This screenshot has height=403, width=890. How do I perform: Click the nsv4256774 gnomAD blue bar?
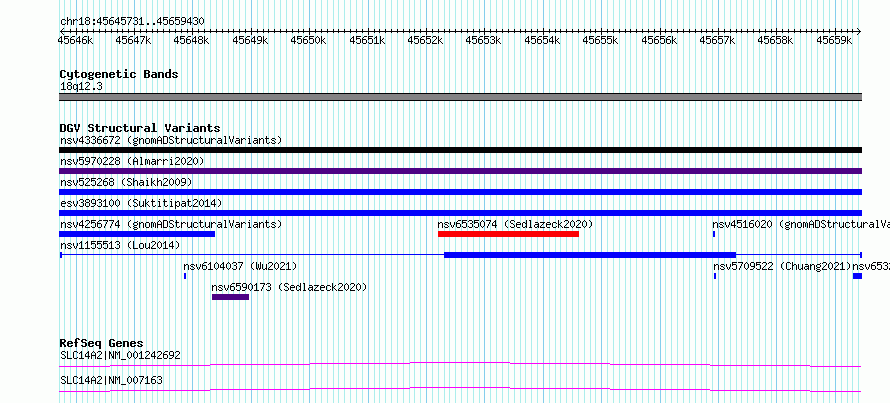[x=137, y=234]
